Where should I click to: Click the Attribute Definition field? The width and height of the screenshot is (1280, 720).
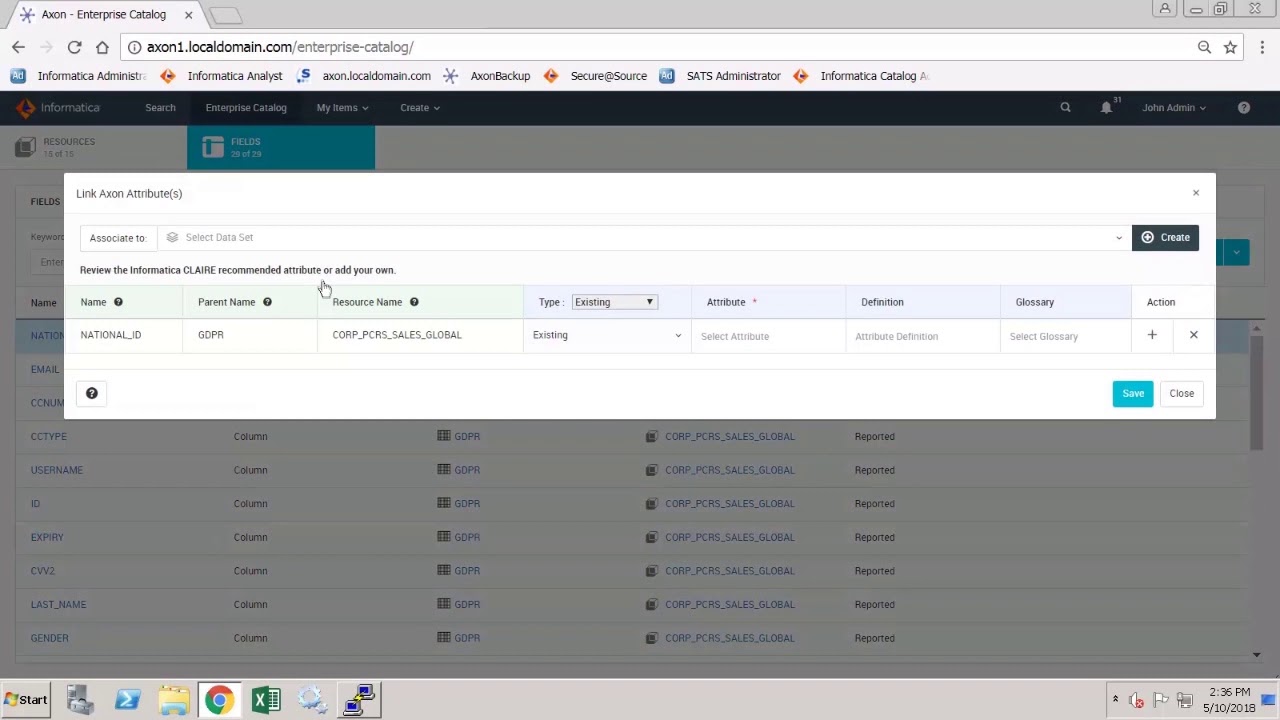922,336
